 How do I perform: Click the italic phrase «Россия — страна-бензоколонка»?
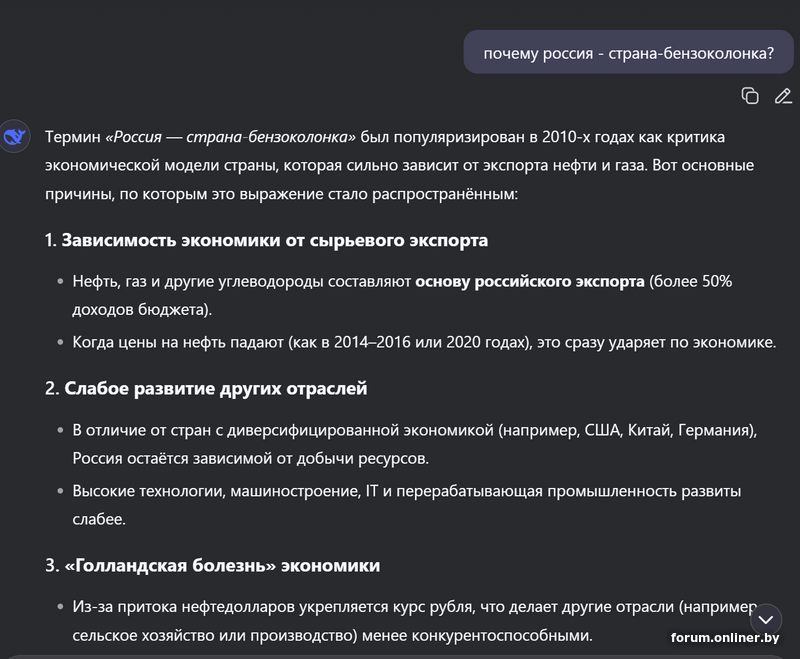coord(230,137)
